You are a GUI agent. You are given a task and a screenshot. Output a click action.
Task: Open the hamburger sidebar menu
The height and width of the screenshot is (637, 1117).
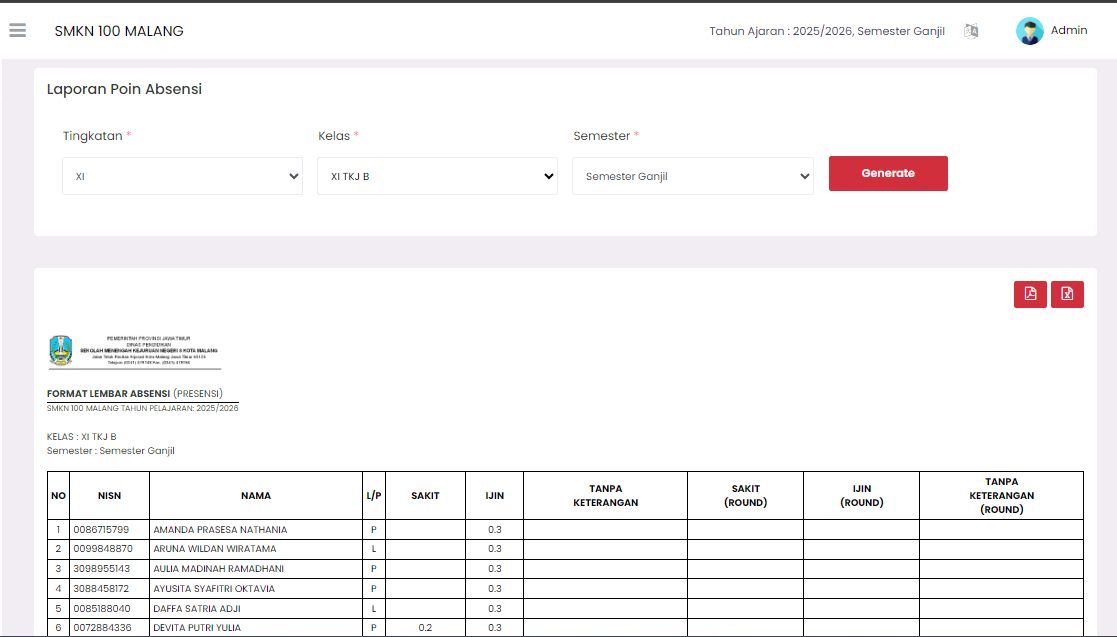point(17,31)
